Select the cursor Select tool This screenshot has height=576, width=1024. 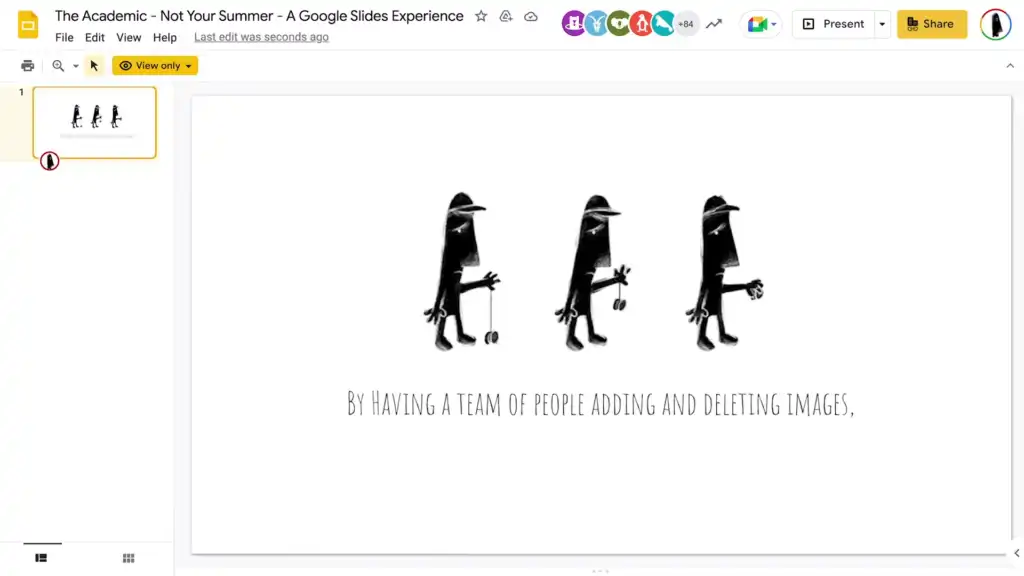94,65
